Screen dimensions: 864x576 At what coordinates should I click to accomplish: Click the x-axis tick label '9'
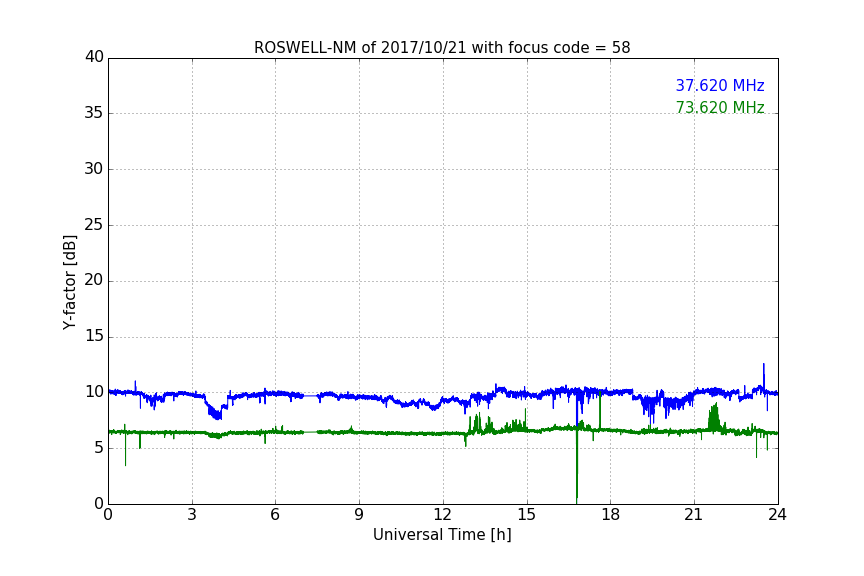(359, 515)
